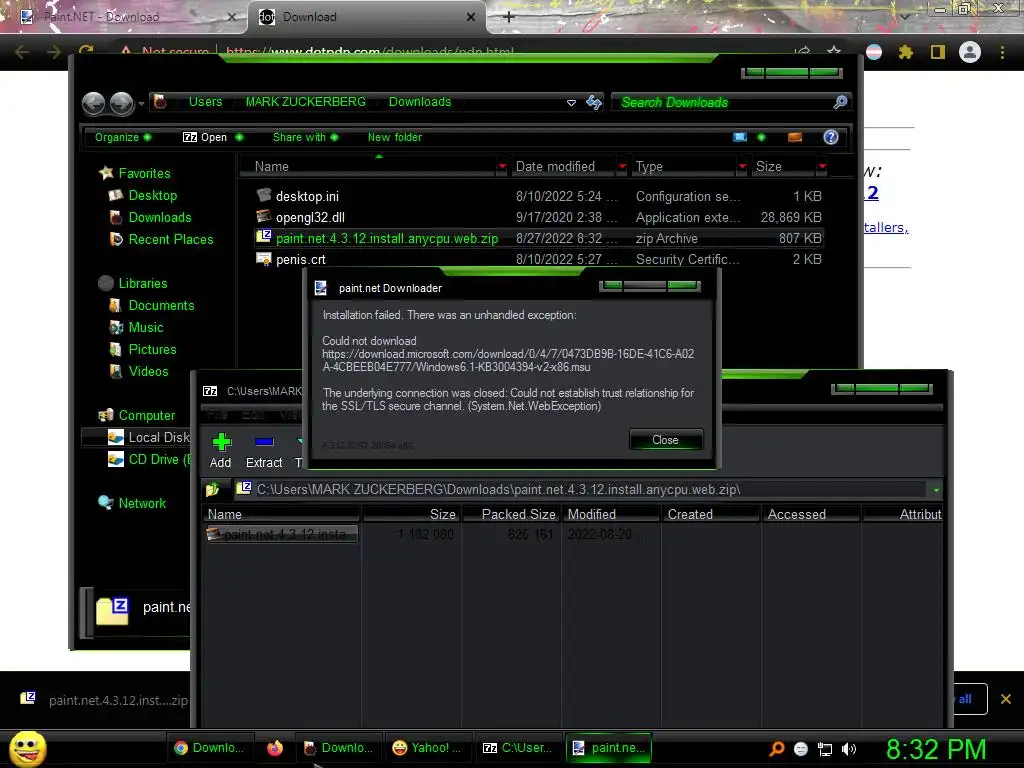Click the Start smiley orb on taskbar
The height and width of the screenshot is (768, 1024).
coord(27,748)
